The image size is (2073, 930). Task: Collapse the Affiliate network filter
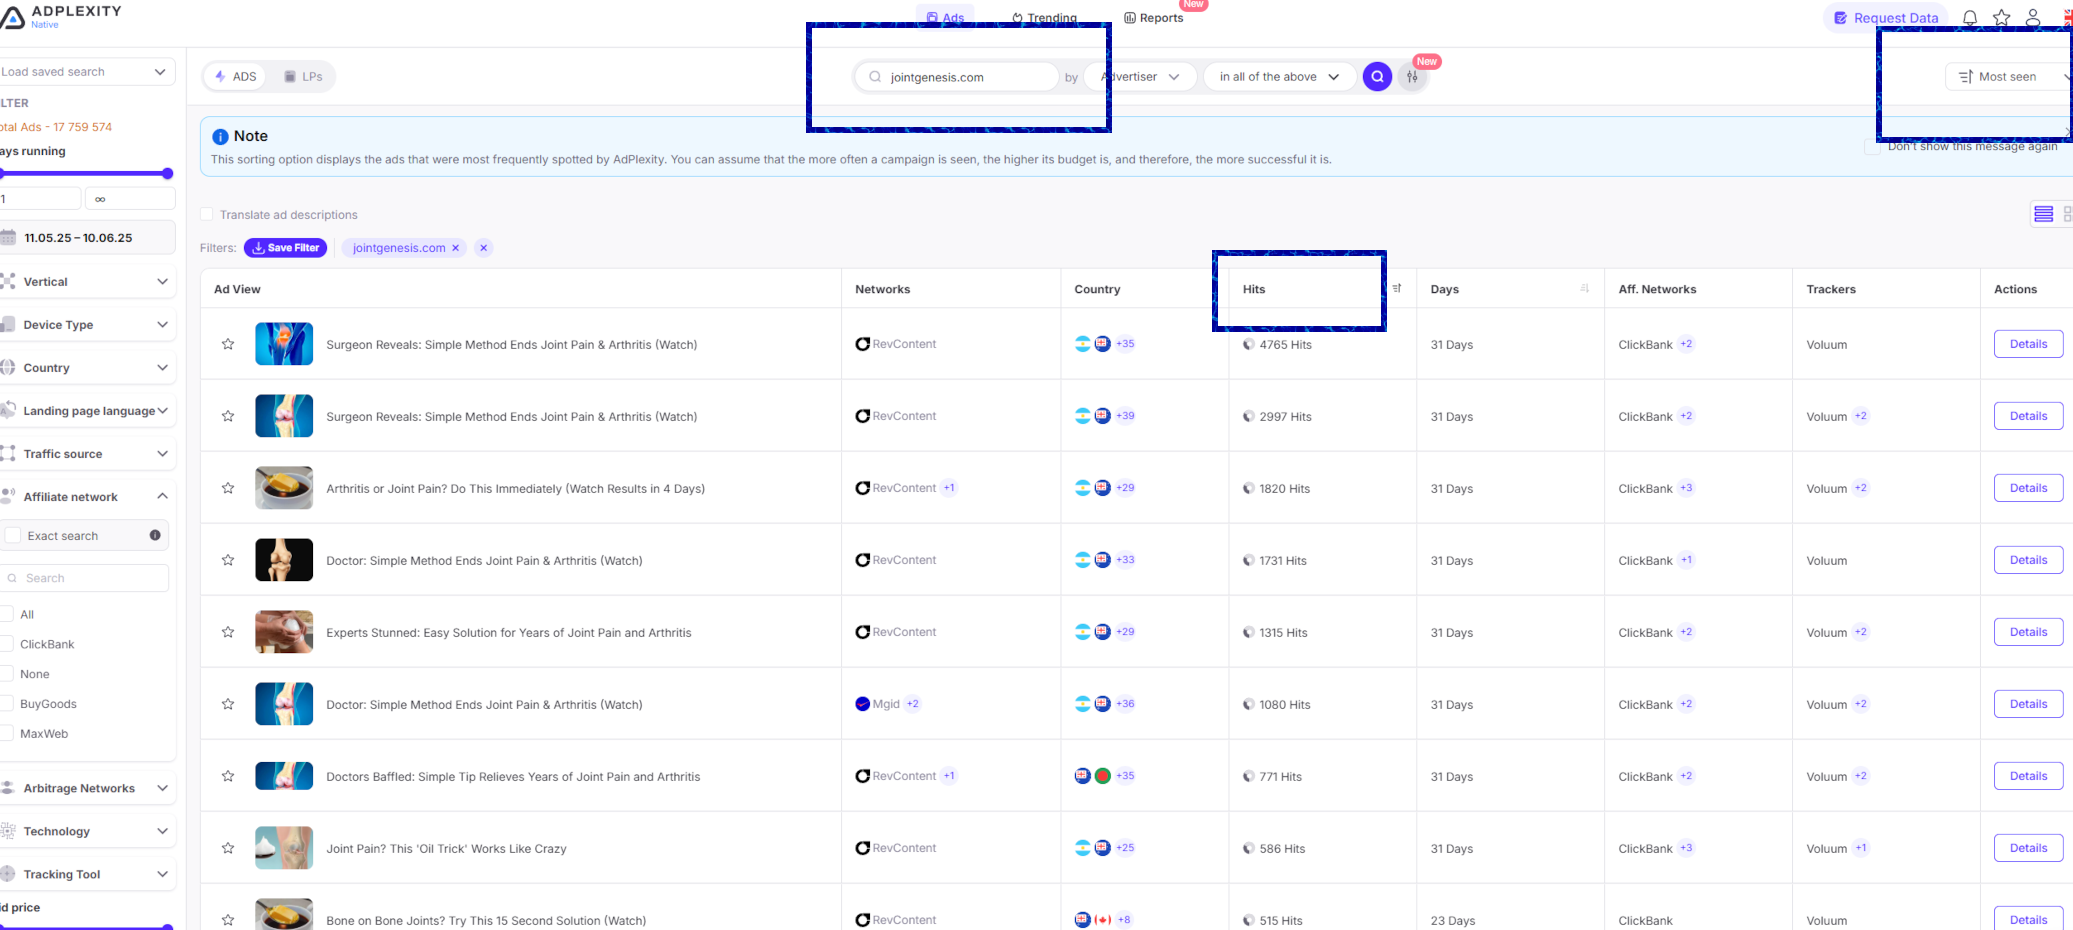pyautogui.click(x=86, y=497)
